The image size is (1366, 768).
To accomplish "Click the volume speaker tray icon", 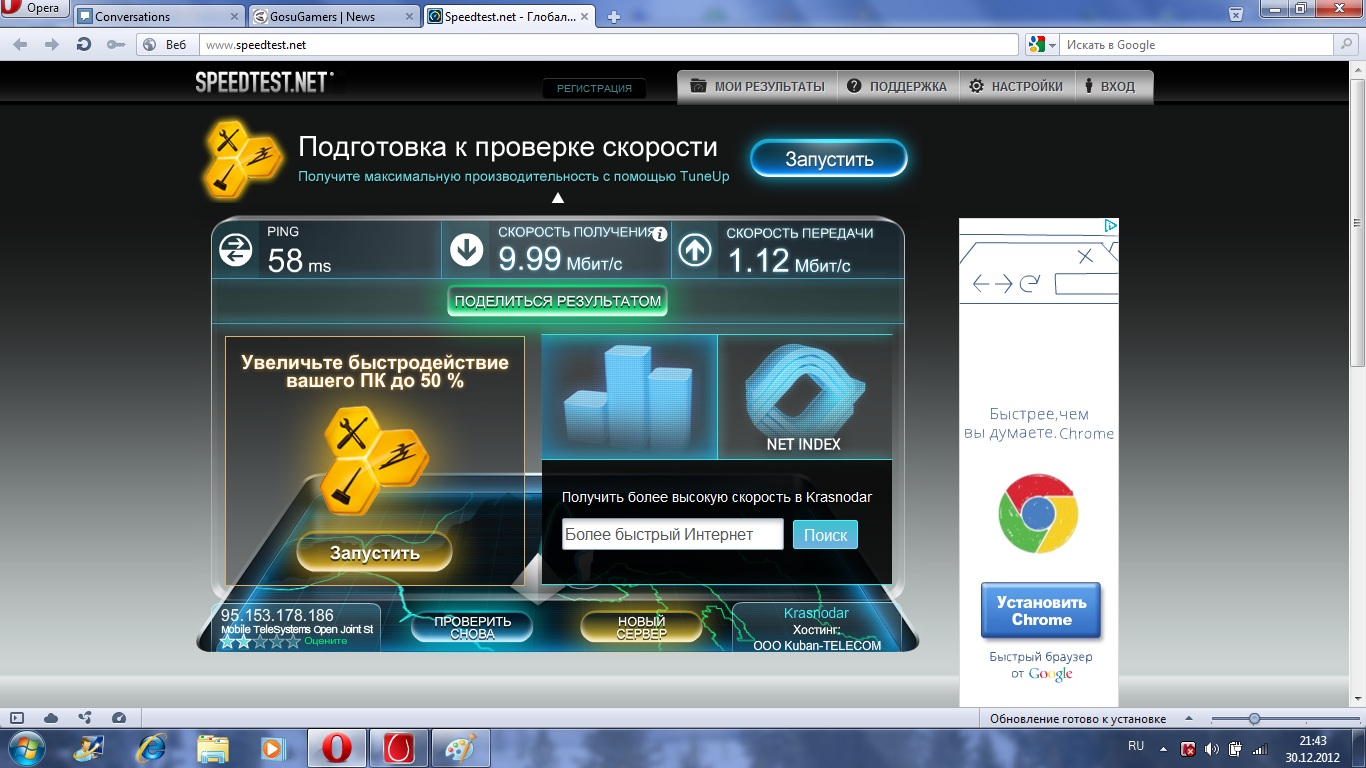I will (1212, 748).
